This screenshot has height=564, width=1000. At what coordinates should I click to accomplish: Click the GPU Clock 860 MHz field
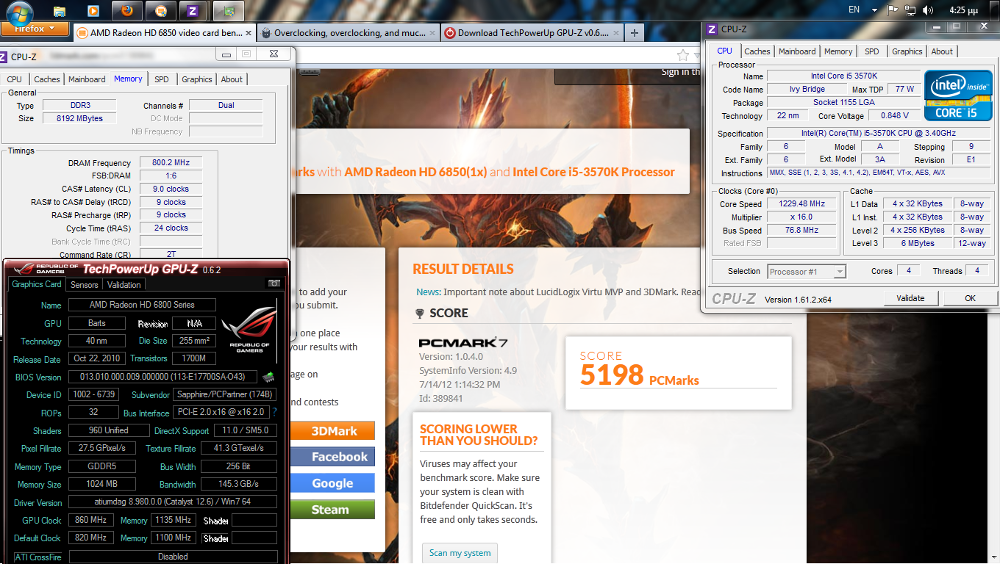[91, 520]
